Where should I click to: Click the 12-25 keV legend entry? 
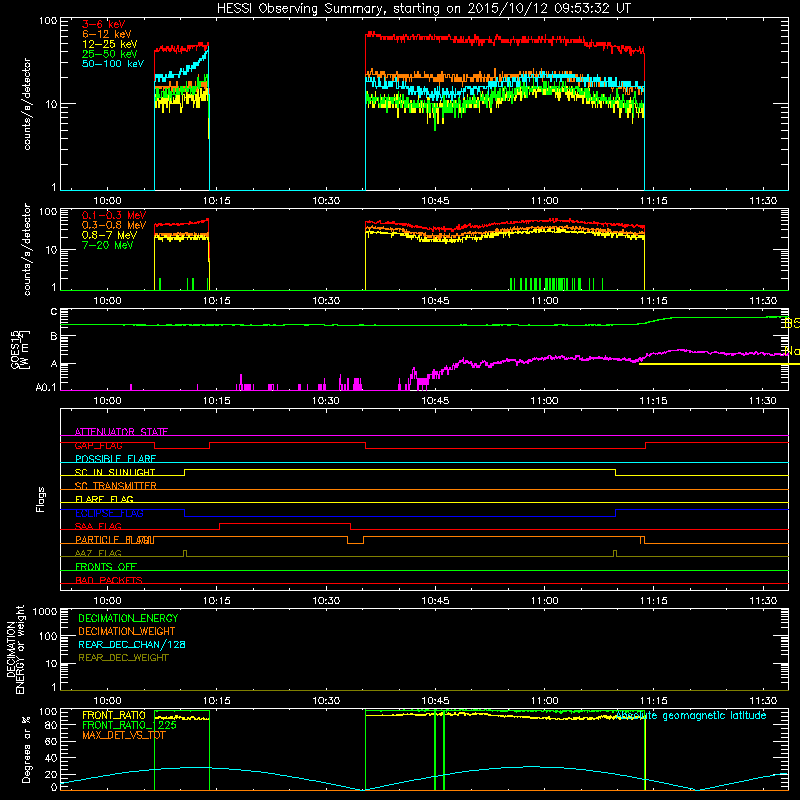[109, 44]
